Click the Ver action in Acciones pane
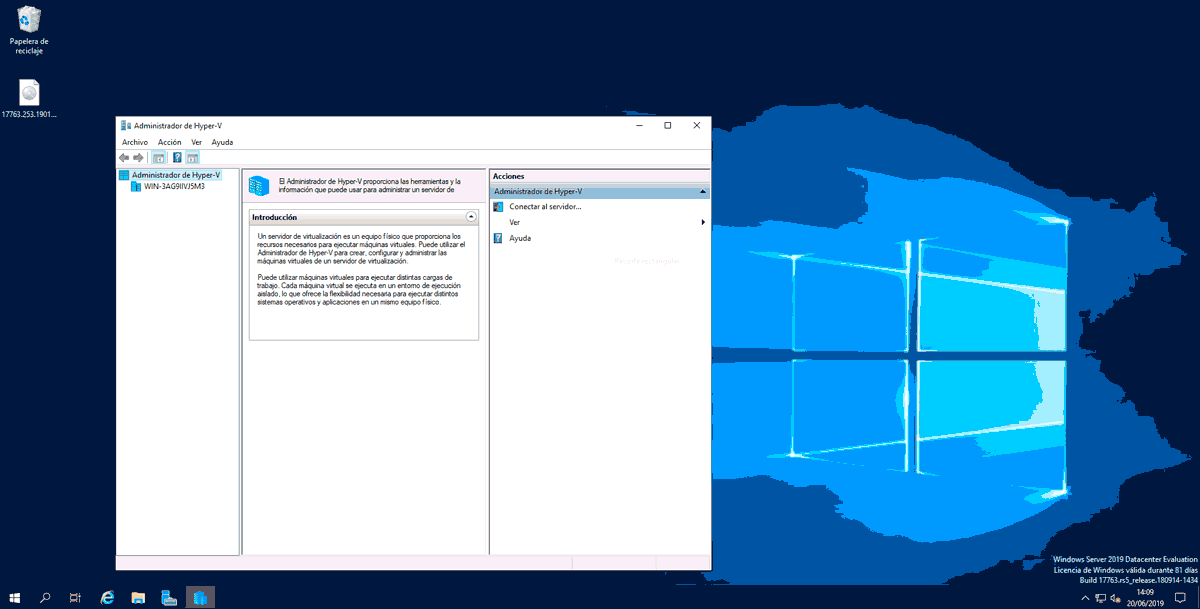This screenshot has width=1200, height=609. point(515,222)
